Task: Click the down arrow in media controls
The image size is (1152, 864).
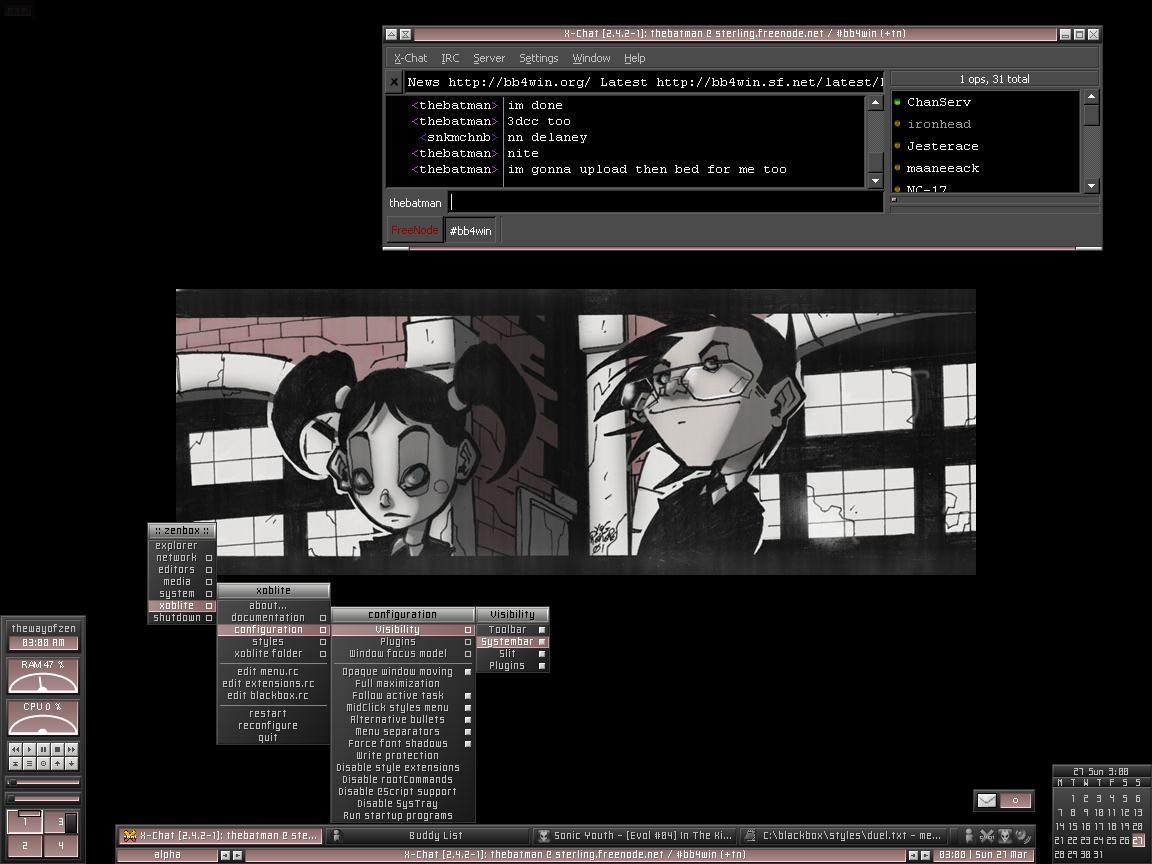Action: (x=71, y=764)
